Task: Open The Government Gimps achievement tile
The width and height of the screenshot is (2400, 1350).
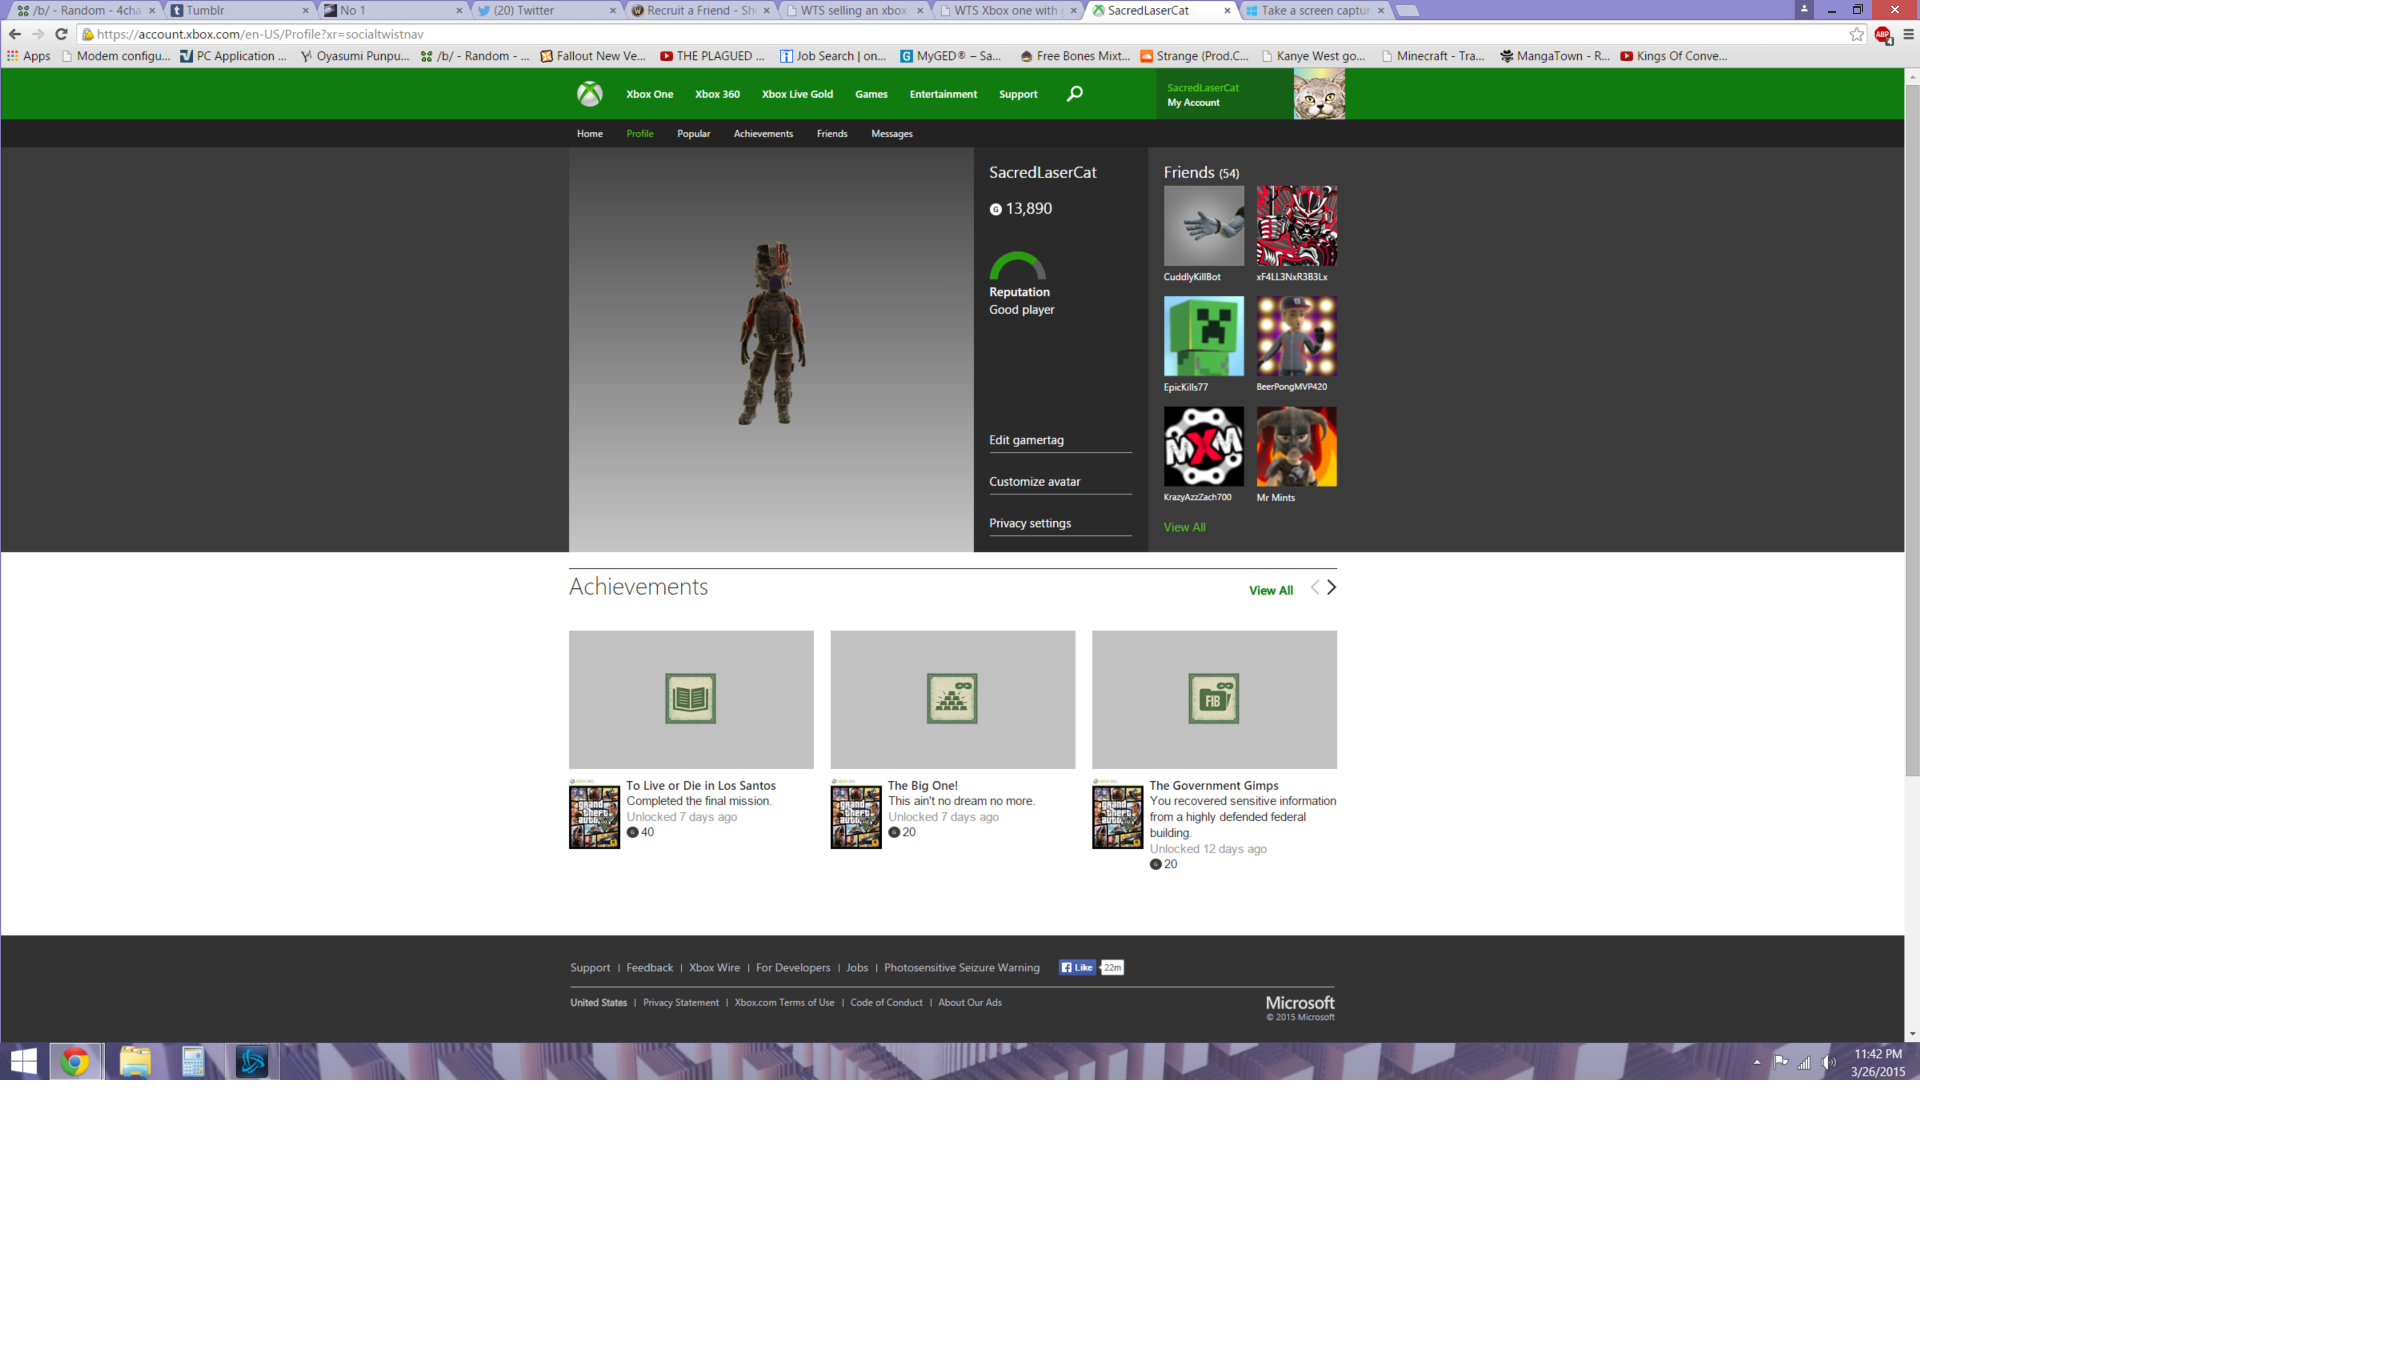Action: (1214, 699)
